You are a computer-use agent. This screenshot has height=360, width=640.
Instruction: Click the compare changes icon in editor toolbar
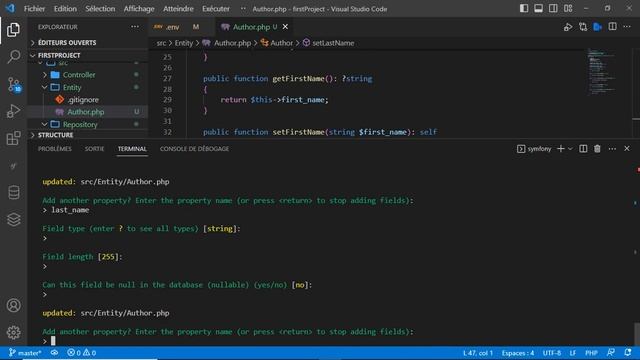[x=583, y=27]
